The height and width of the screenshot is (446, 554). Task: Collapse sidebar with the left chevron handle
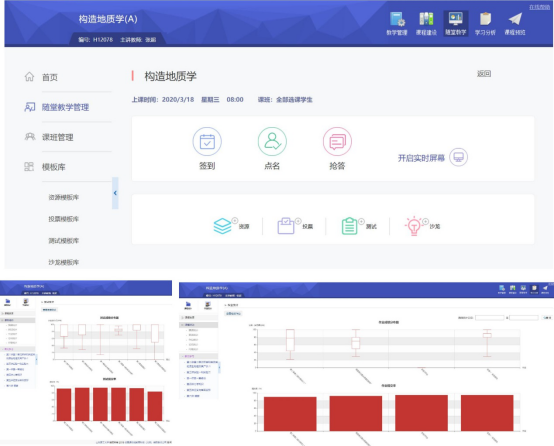(x=115, y=193)
